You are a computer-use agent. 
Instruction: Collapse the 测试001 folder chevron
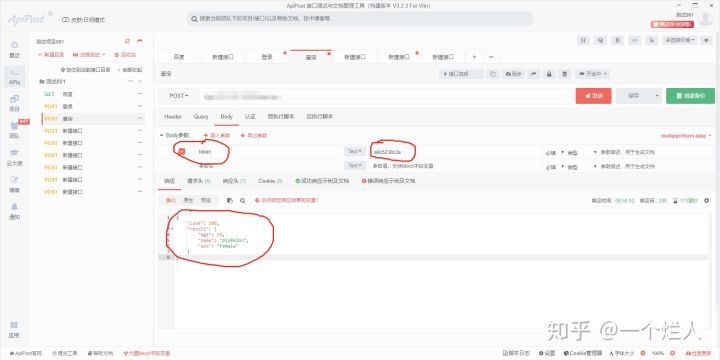click(x=140, y=81)
